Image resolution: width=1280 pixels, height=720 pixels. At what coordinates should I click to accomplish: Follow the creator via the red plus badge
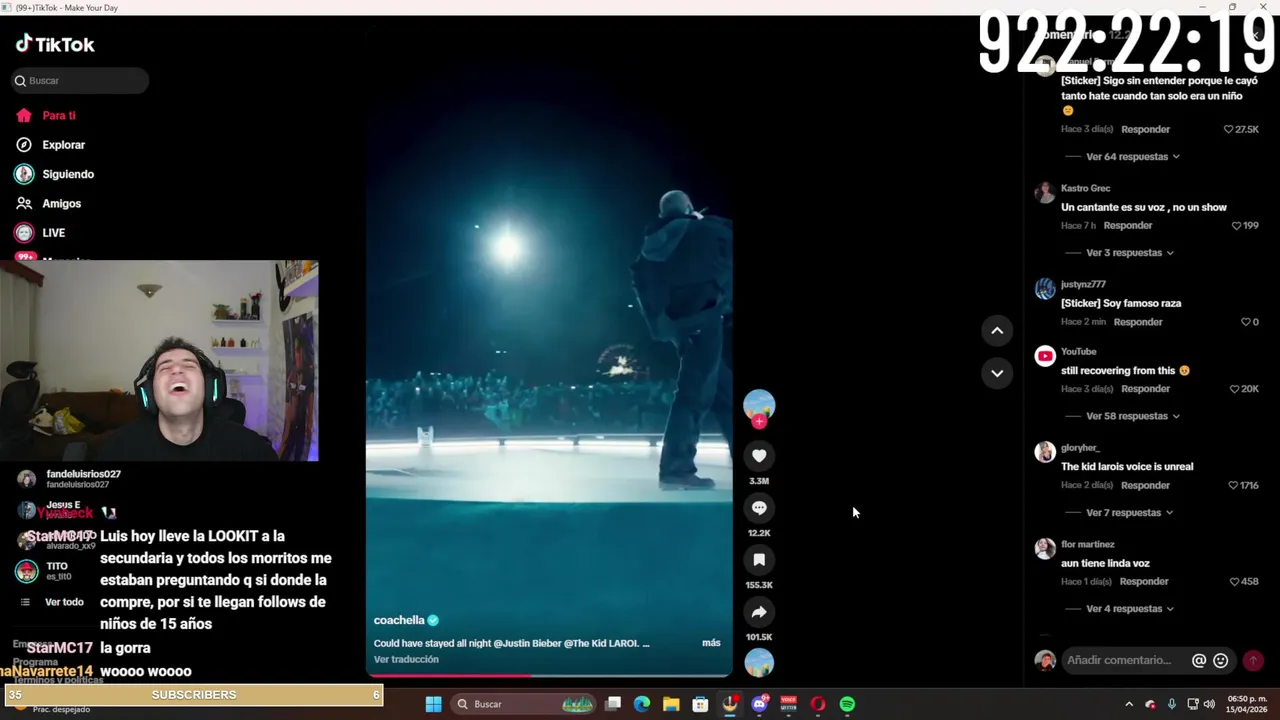coord(759,422)
